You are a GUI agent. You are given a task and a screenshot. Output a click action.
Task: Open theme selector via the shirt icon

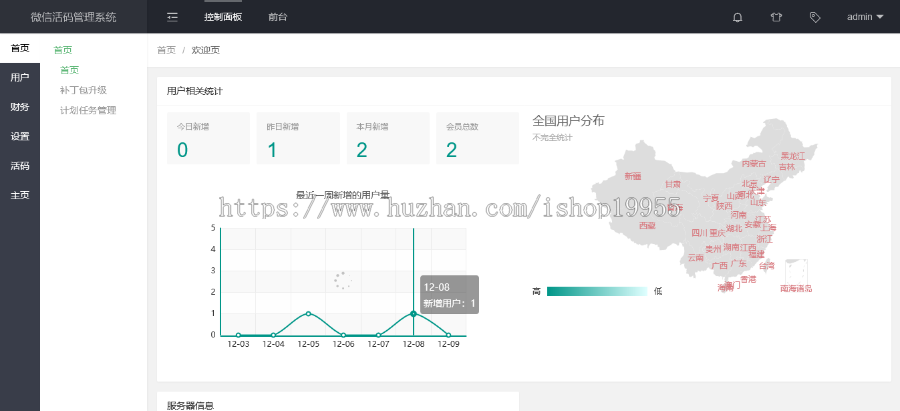click(x=776, y=17)
